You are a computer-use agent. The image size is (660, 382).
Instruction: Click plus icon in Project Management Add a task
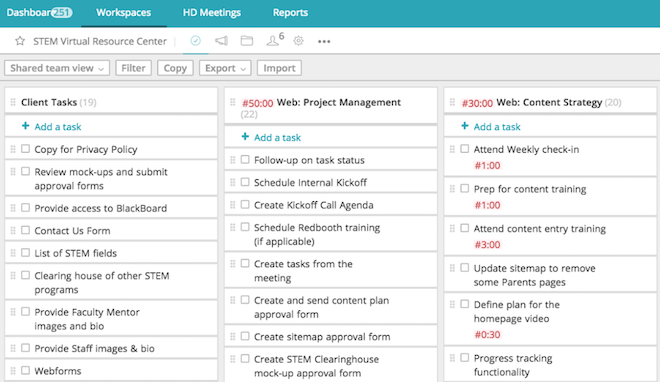[245, 137]
